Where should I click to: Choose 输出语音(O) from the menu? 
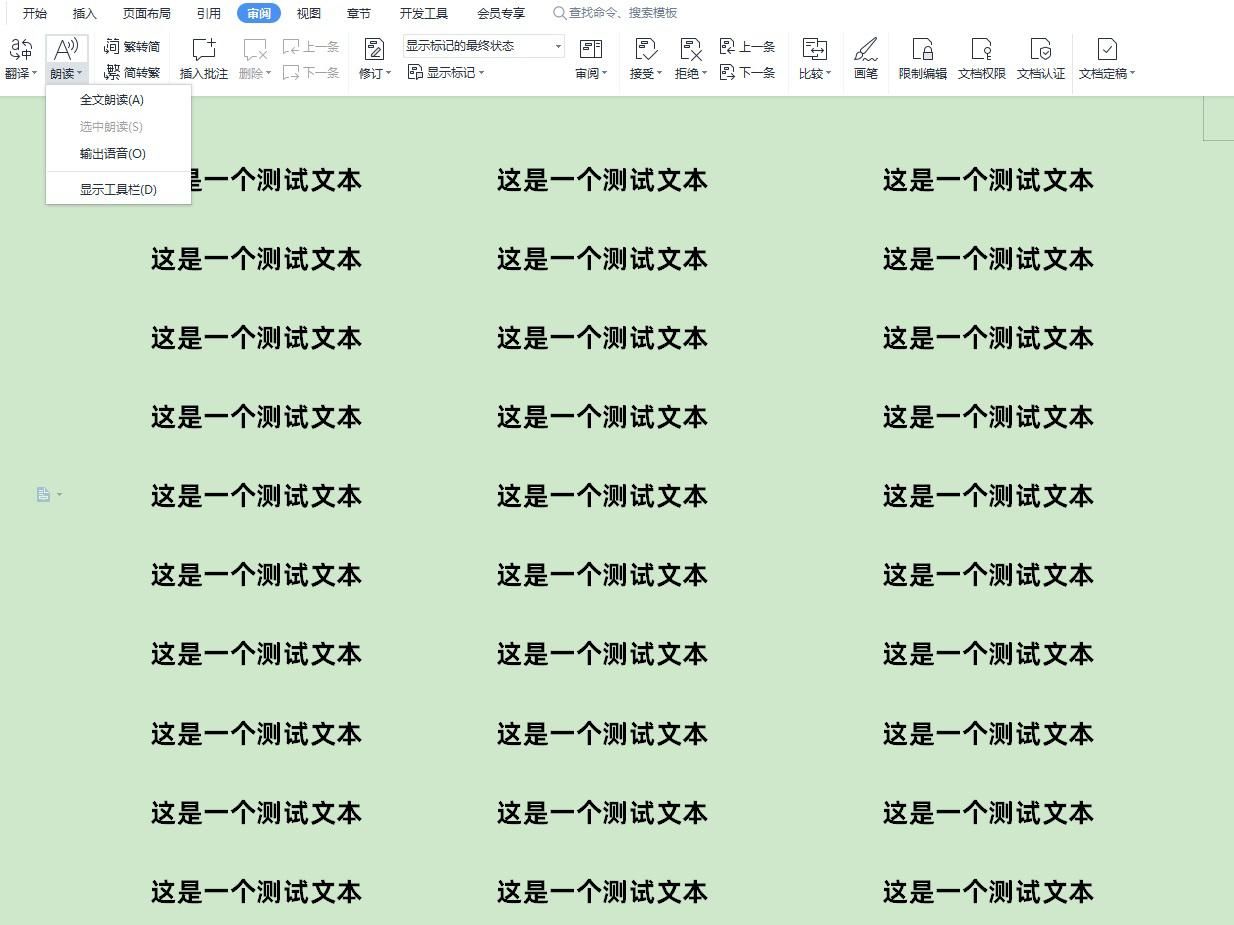pos(118,154)
